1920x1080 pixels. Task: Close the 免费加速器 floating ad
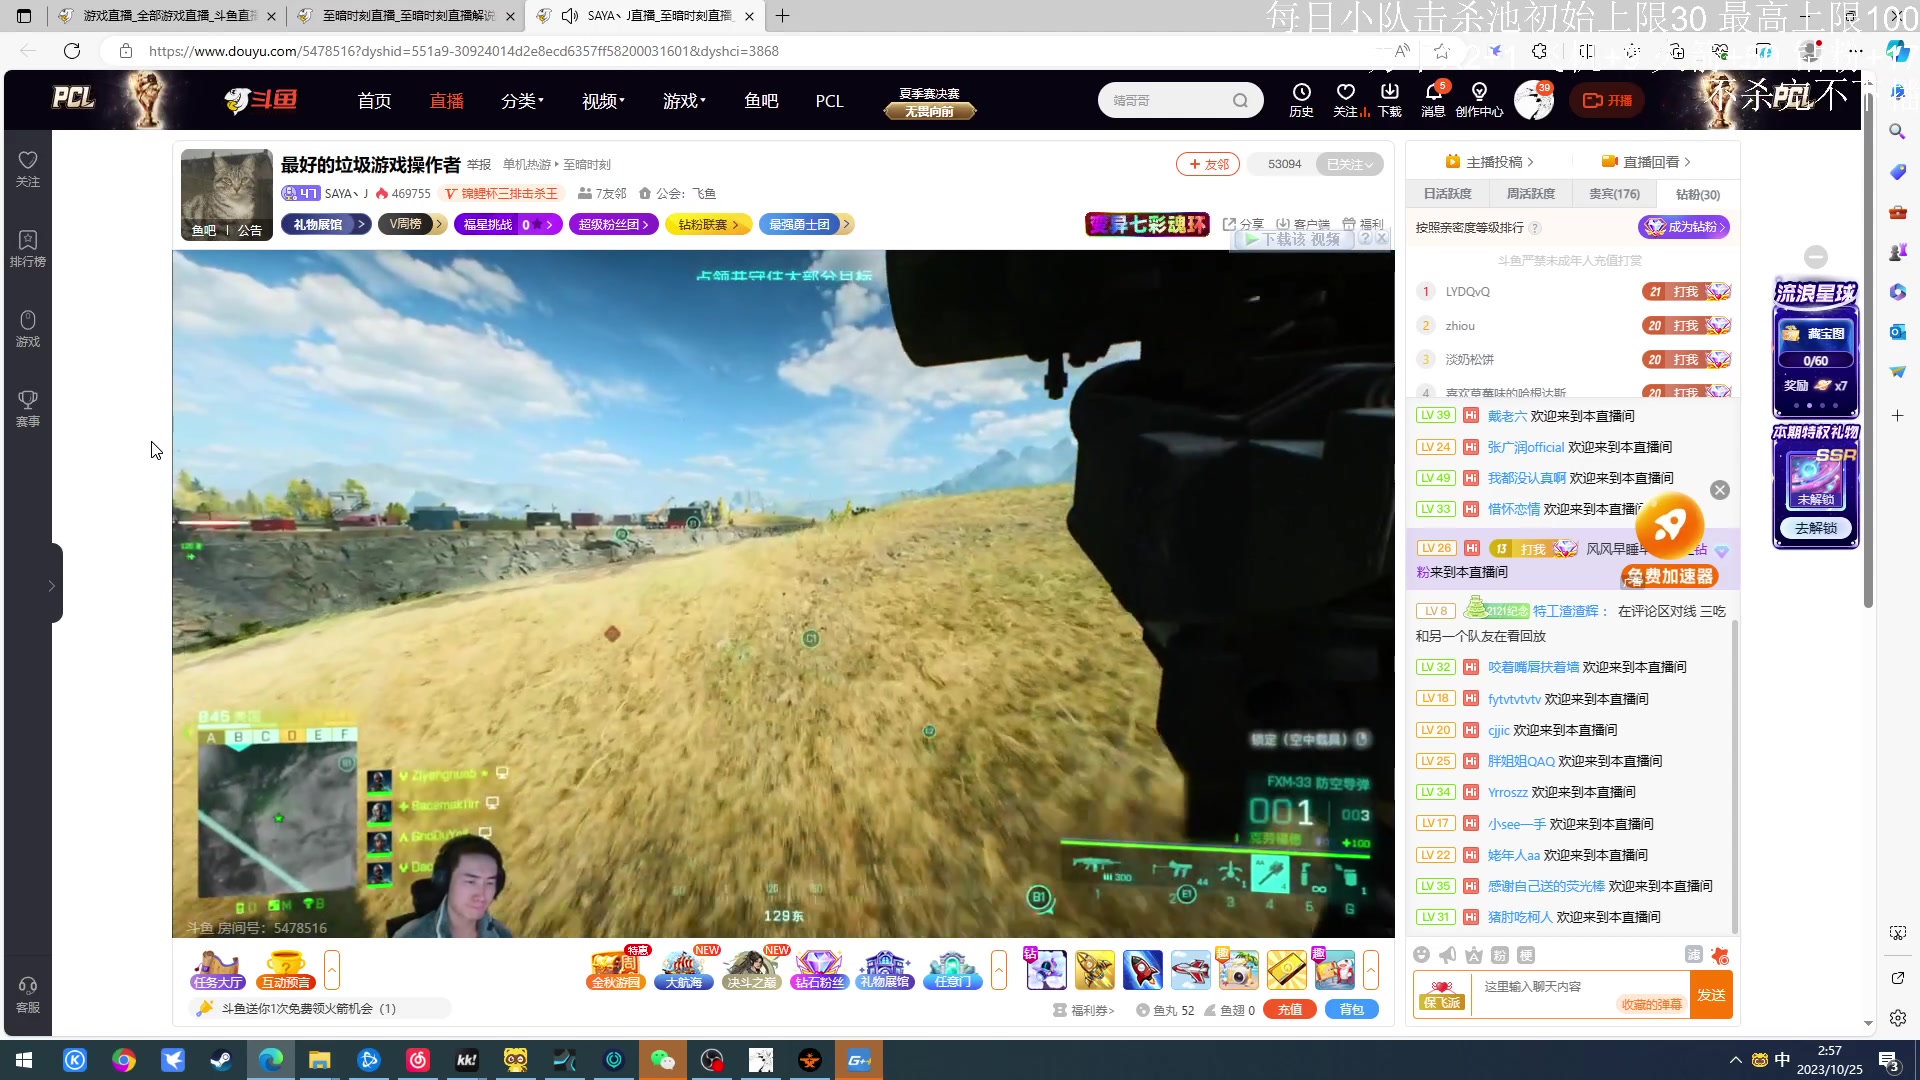[1720, 490]
